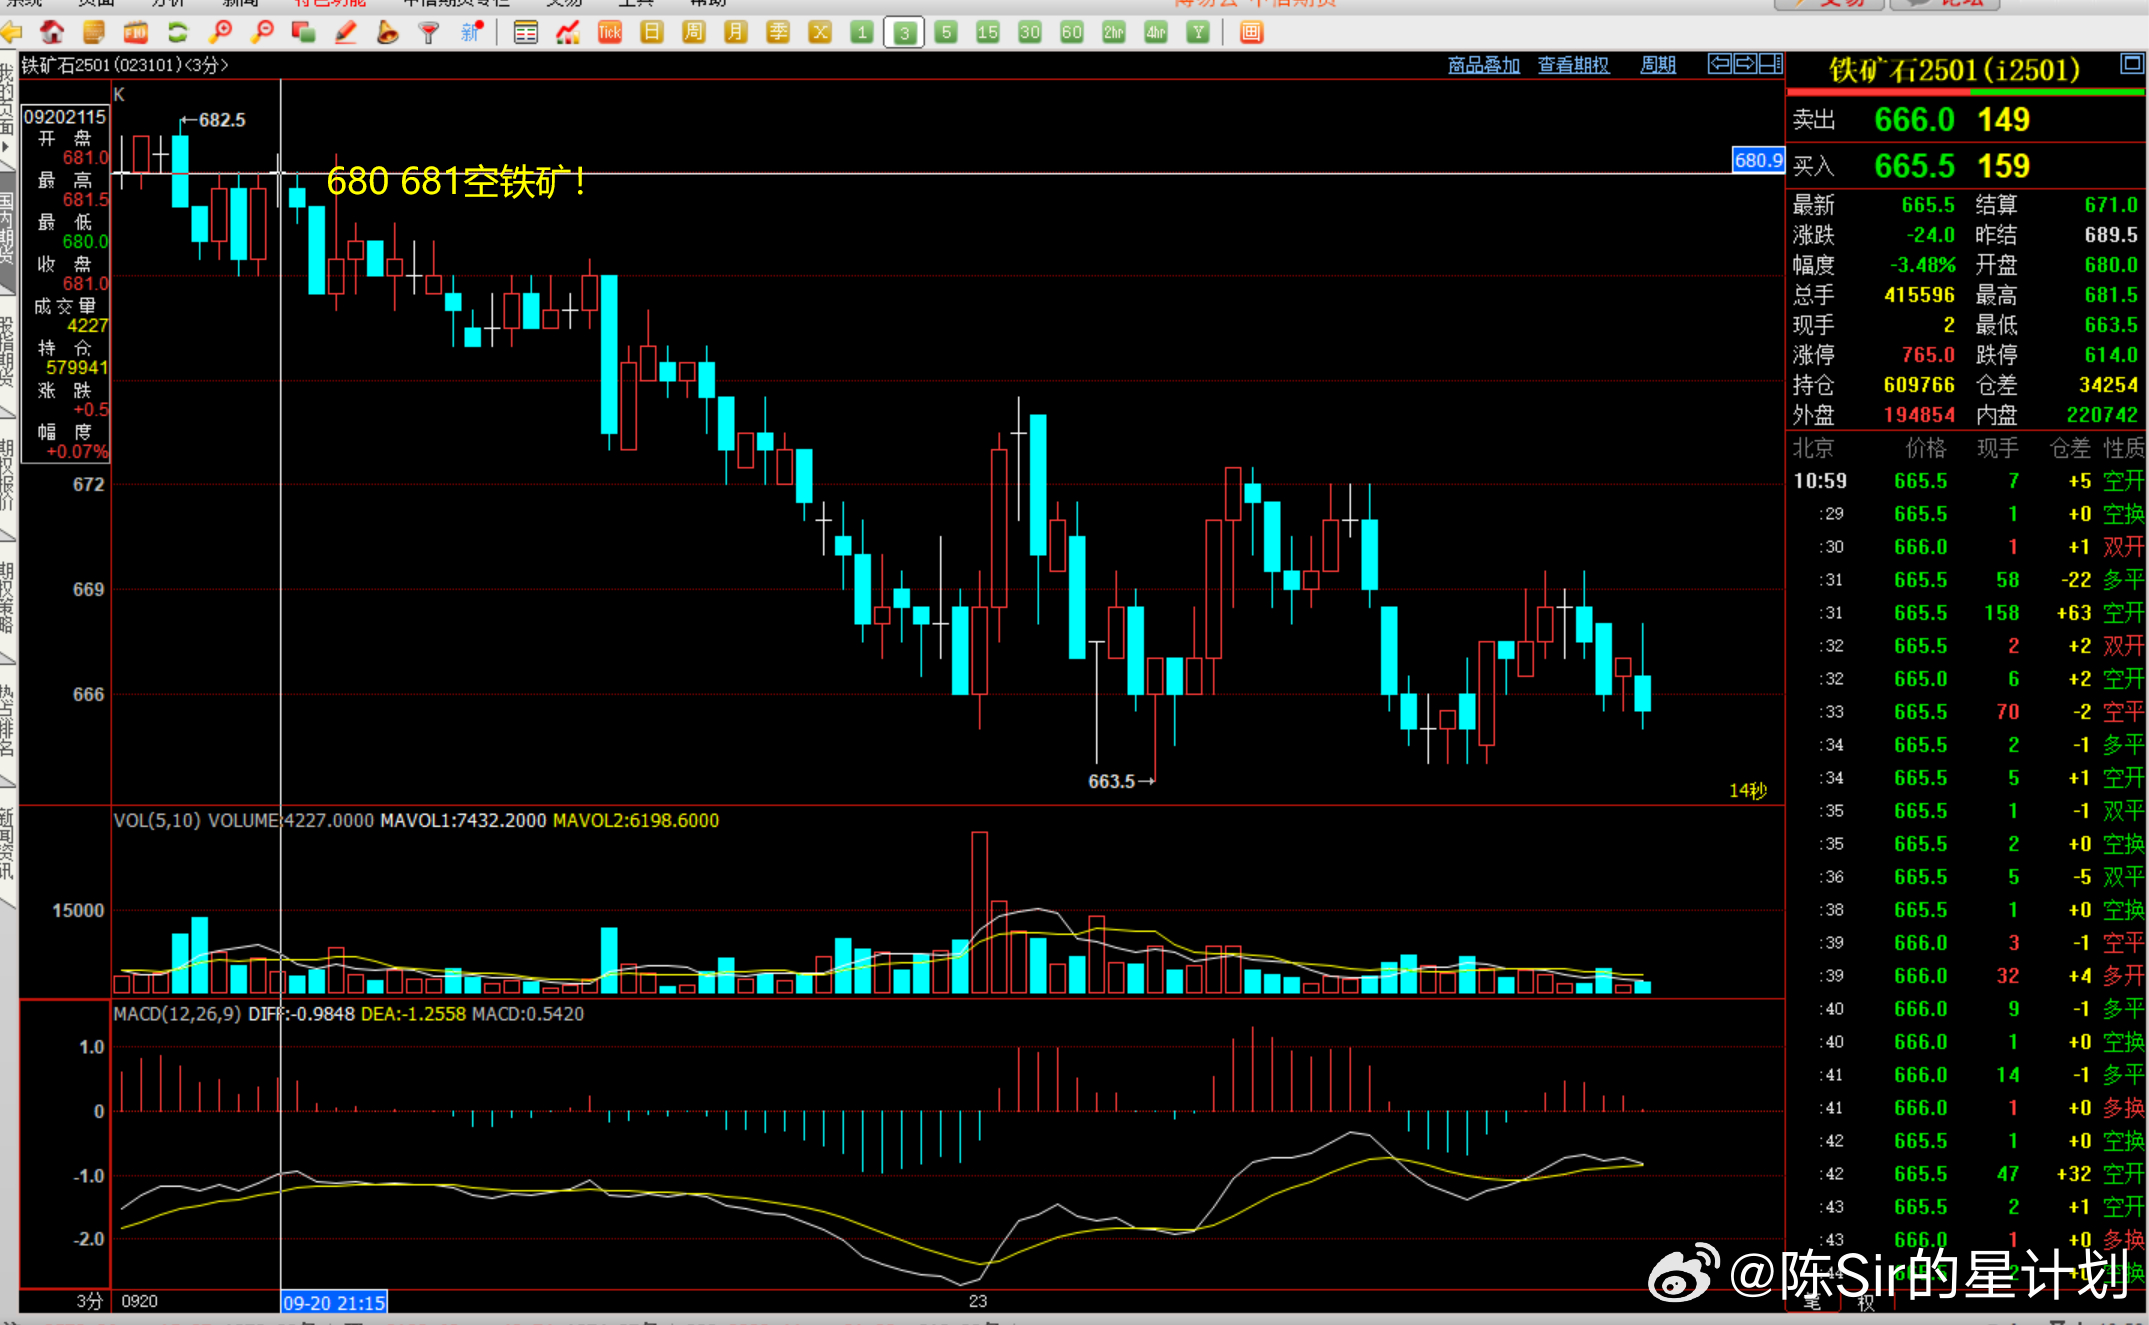The width and height of the screenshot is (2149, 1325).
Task: Go to the home page icon
Action: (52, 32)
